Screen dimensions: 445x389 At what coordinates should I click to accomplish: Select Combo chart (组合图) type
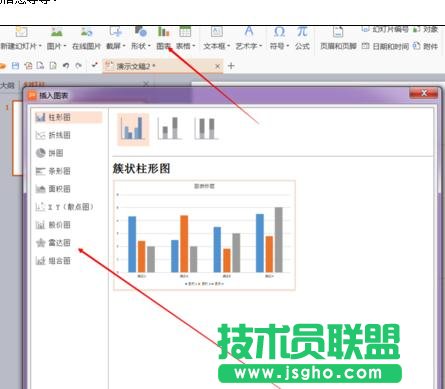[53, 261]
